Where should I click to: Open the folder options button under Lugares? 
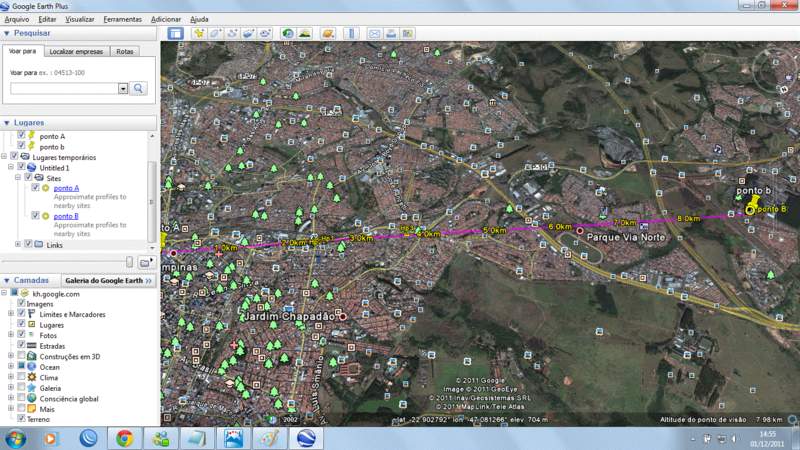(145, 262)
